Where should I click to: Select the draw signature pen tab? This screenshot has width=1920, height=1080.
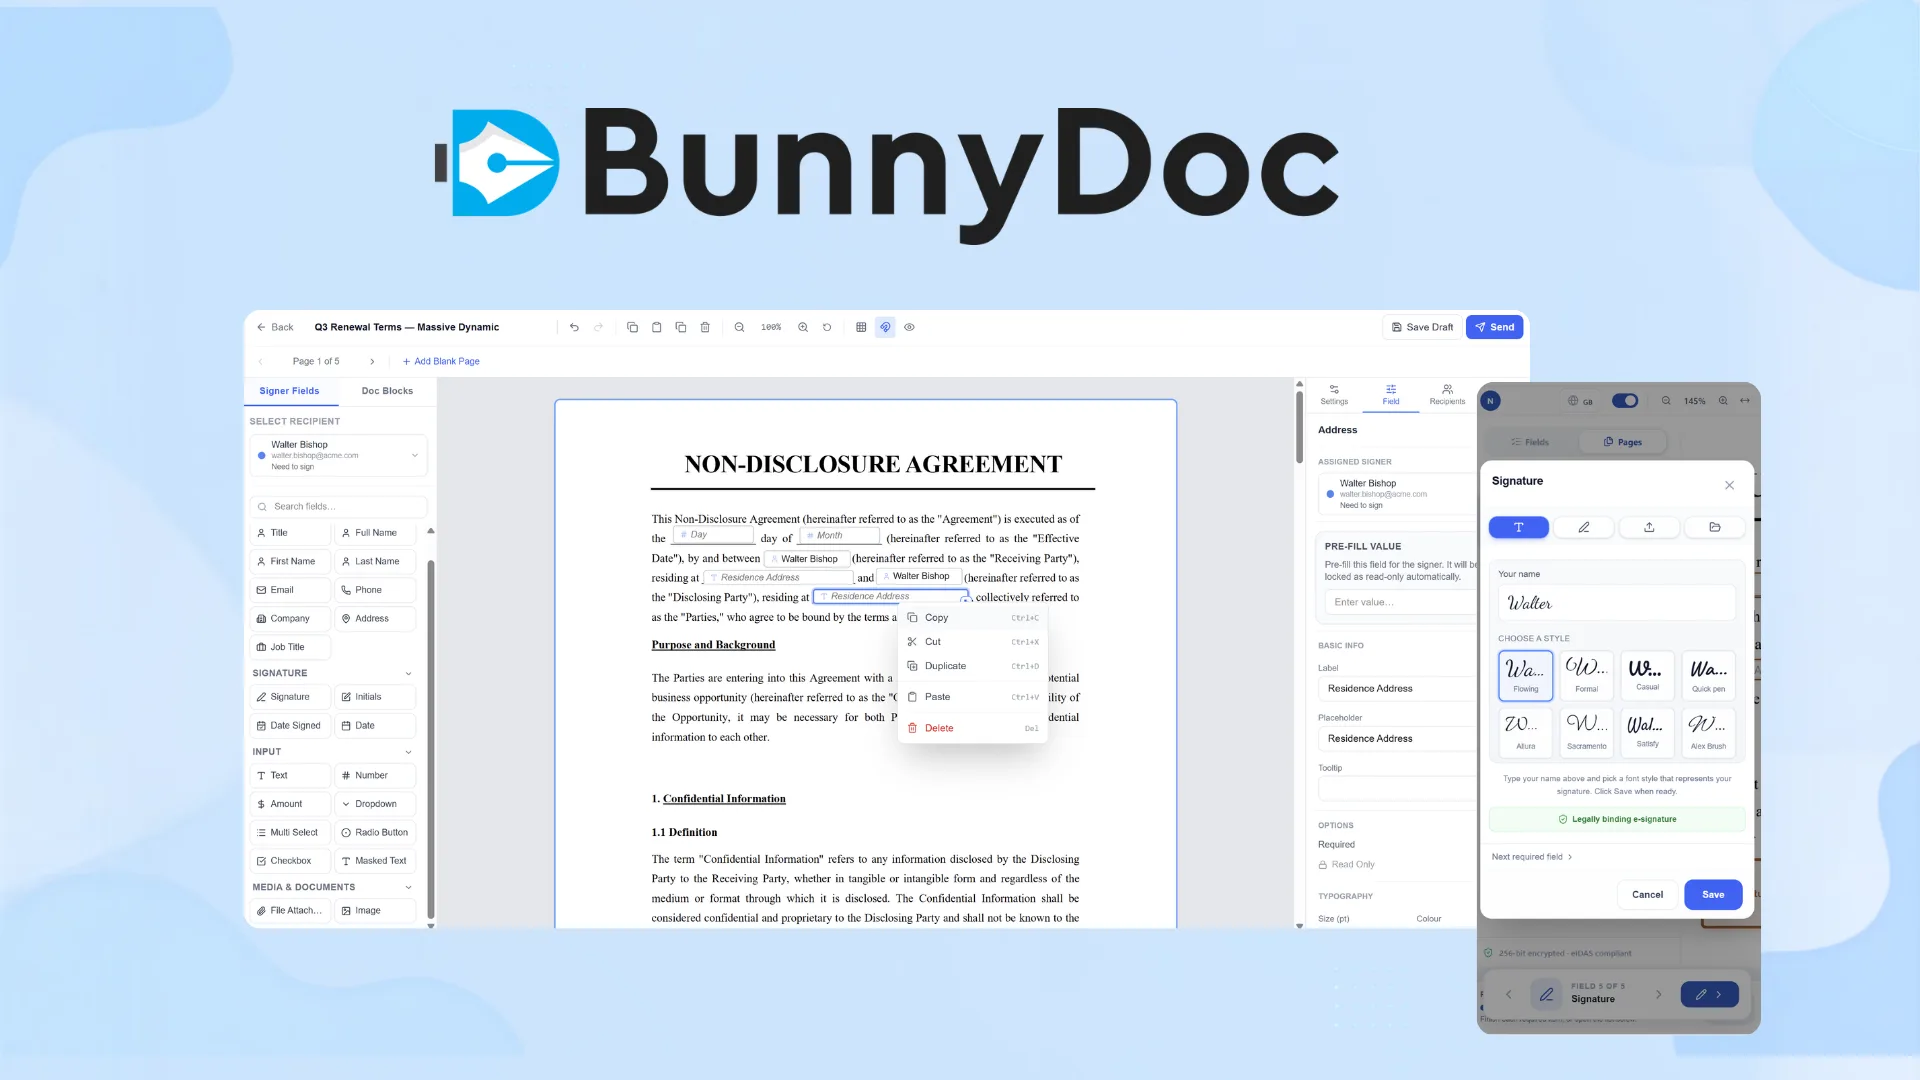click(1584, 528)
